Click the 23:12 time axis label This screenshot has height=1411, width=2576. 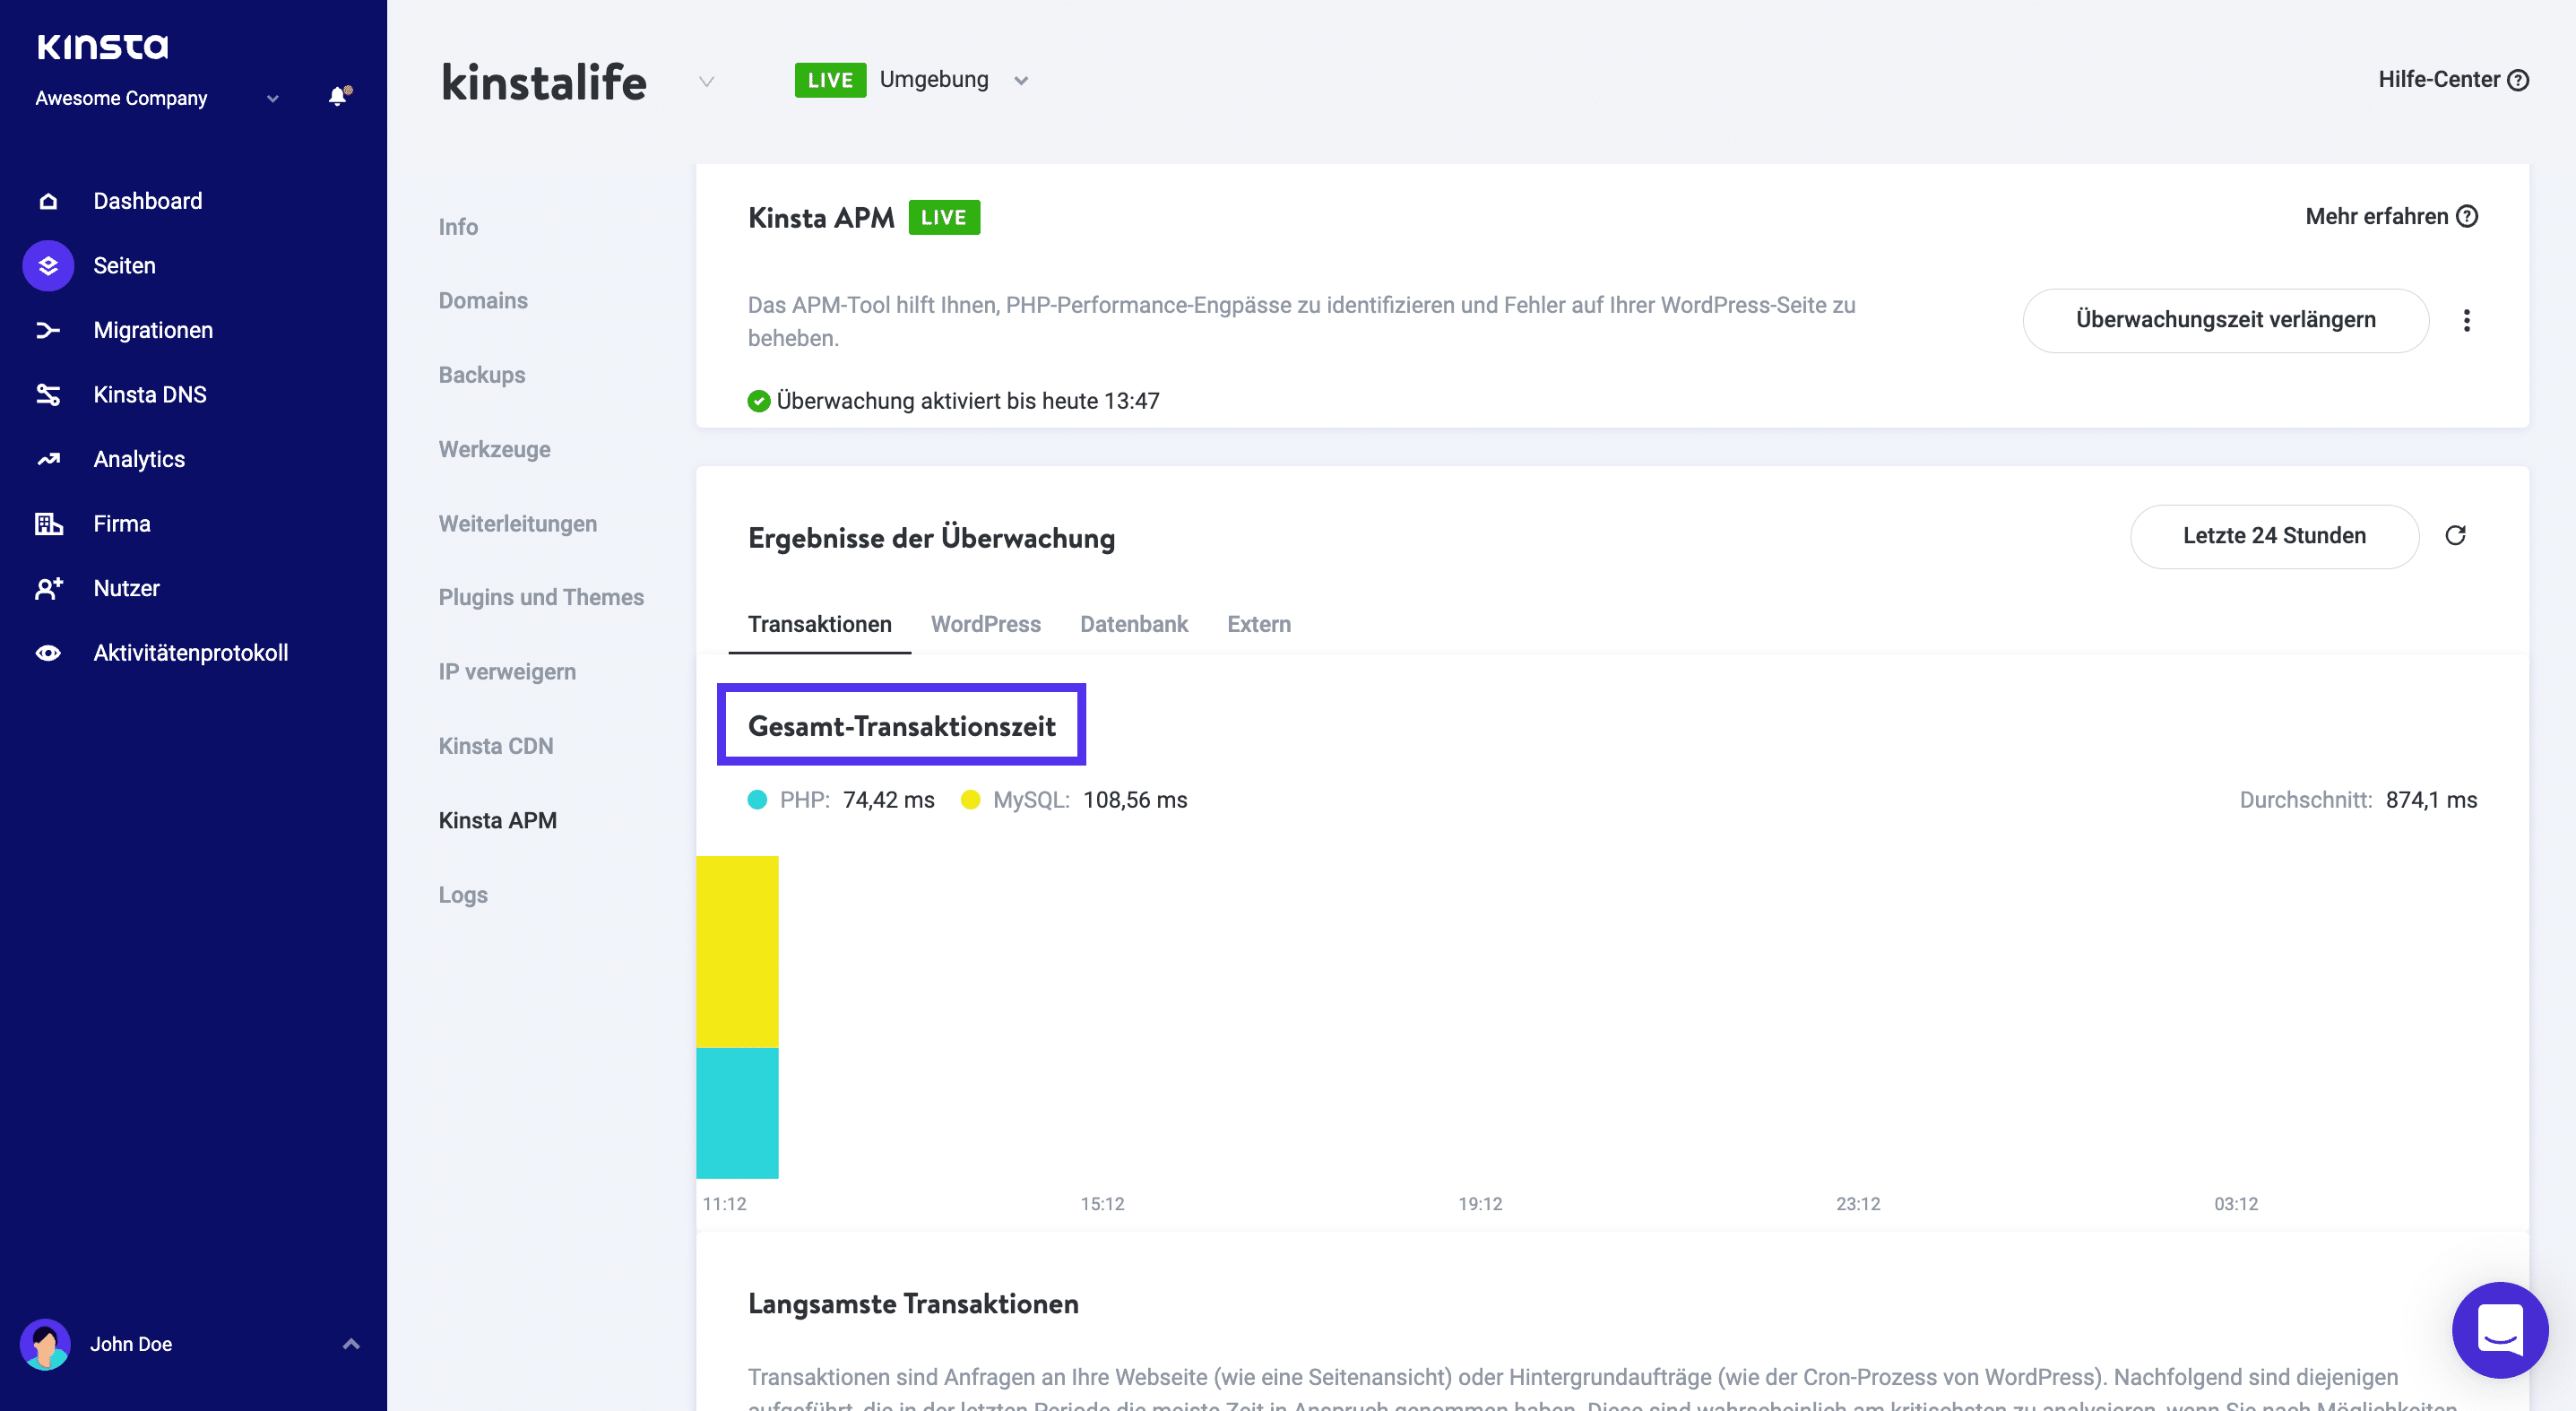tap(1858, 1204)
